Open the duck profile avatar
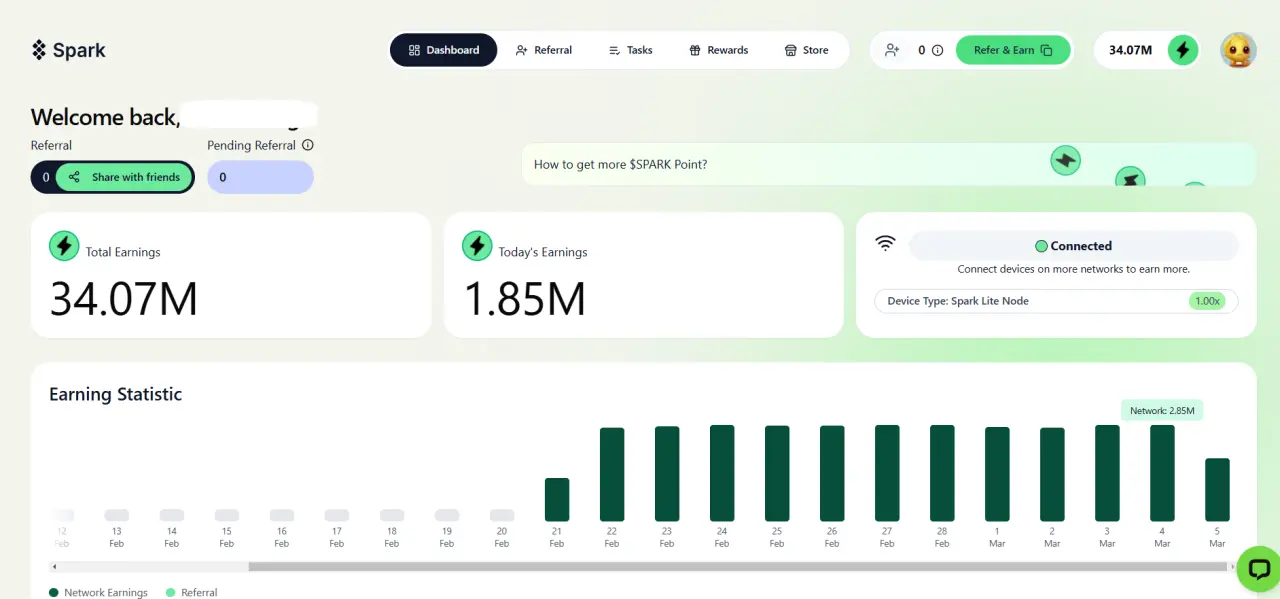 pyautogui.click(x=1238, y=50)
